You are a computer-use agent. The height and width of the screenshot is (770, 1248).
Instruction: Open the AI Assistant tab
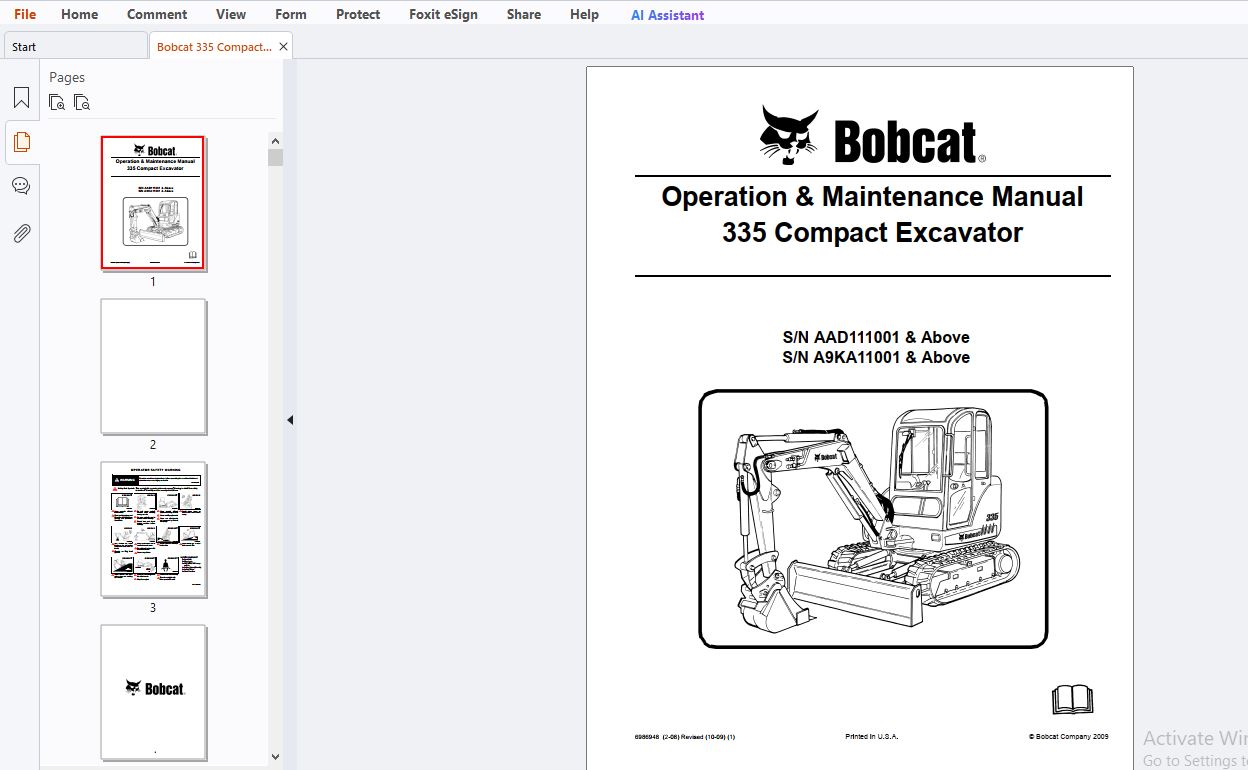click(x=667, y=15)
